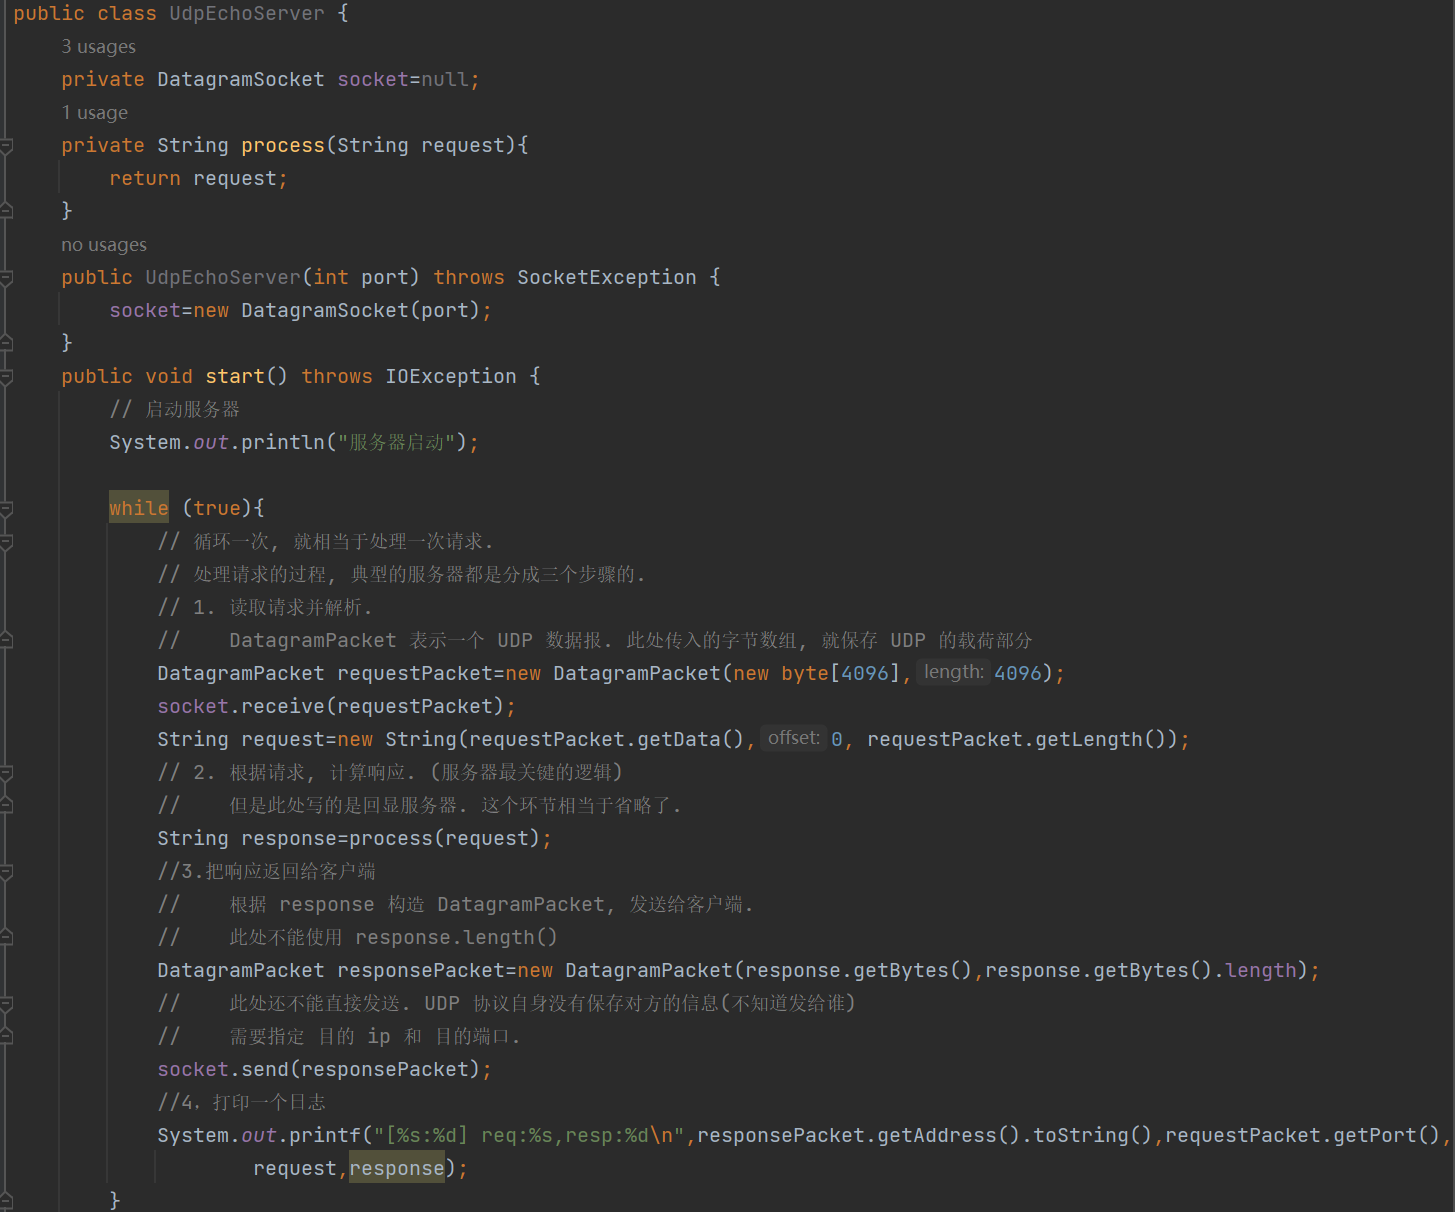1455x1212 pixels.
Task: Click purple 'length' after response.getBytes()
Action: click(x=1261, y=971)
